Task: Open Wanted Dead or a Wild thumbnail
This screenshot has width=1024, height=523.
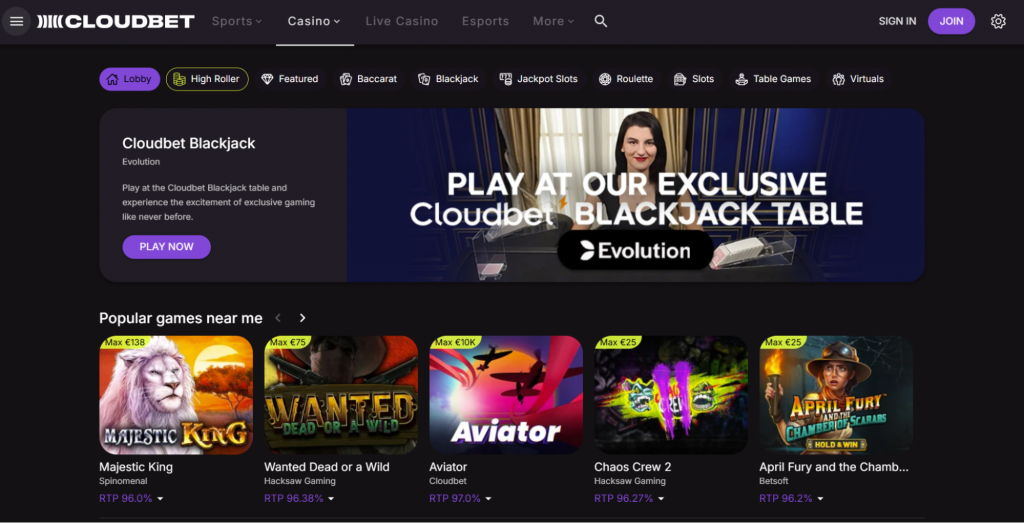Action: pos(341,395)
